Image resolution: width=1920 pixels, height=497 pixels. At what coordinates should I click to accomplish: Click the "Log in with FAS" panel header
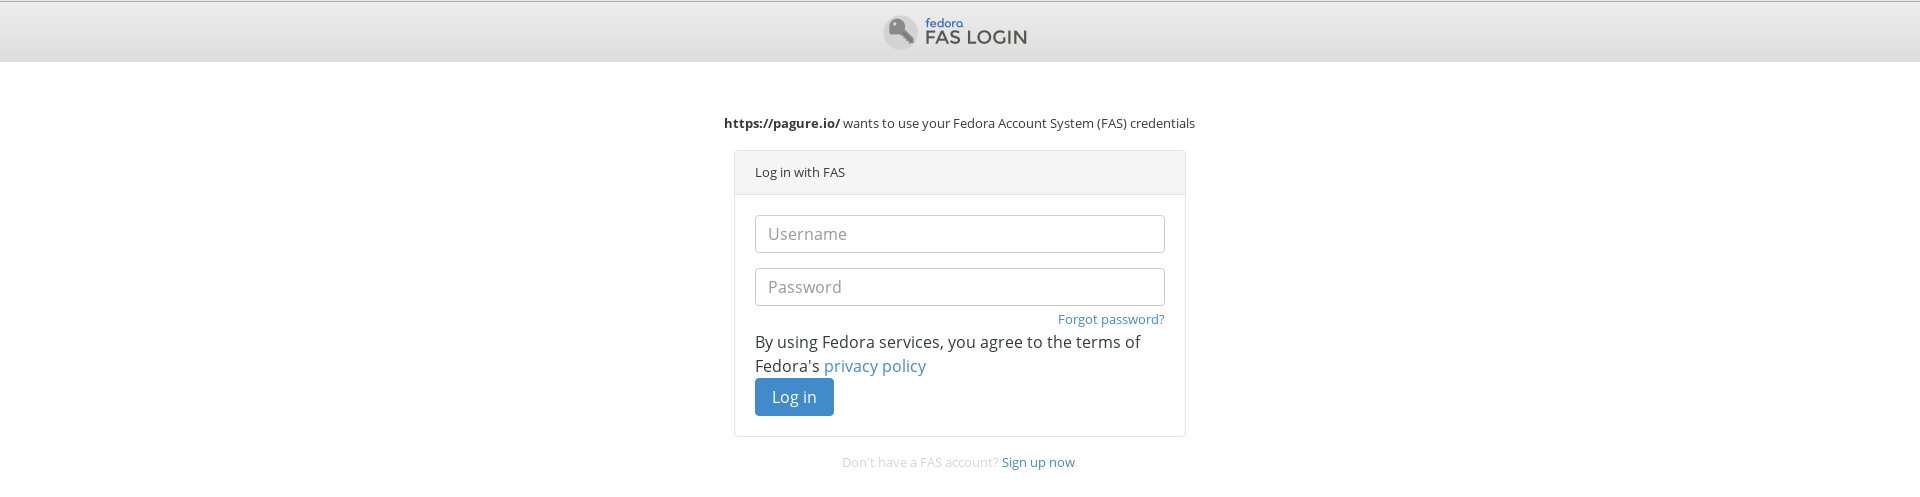[799, 173]
